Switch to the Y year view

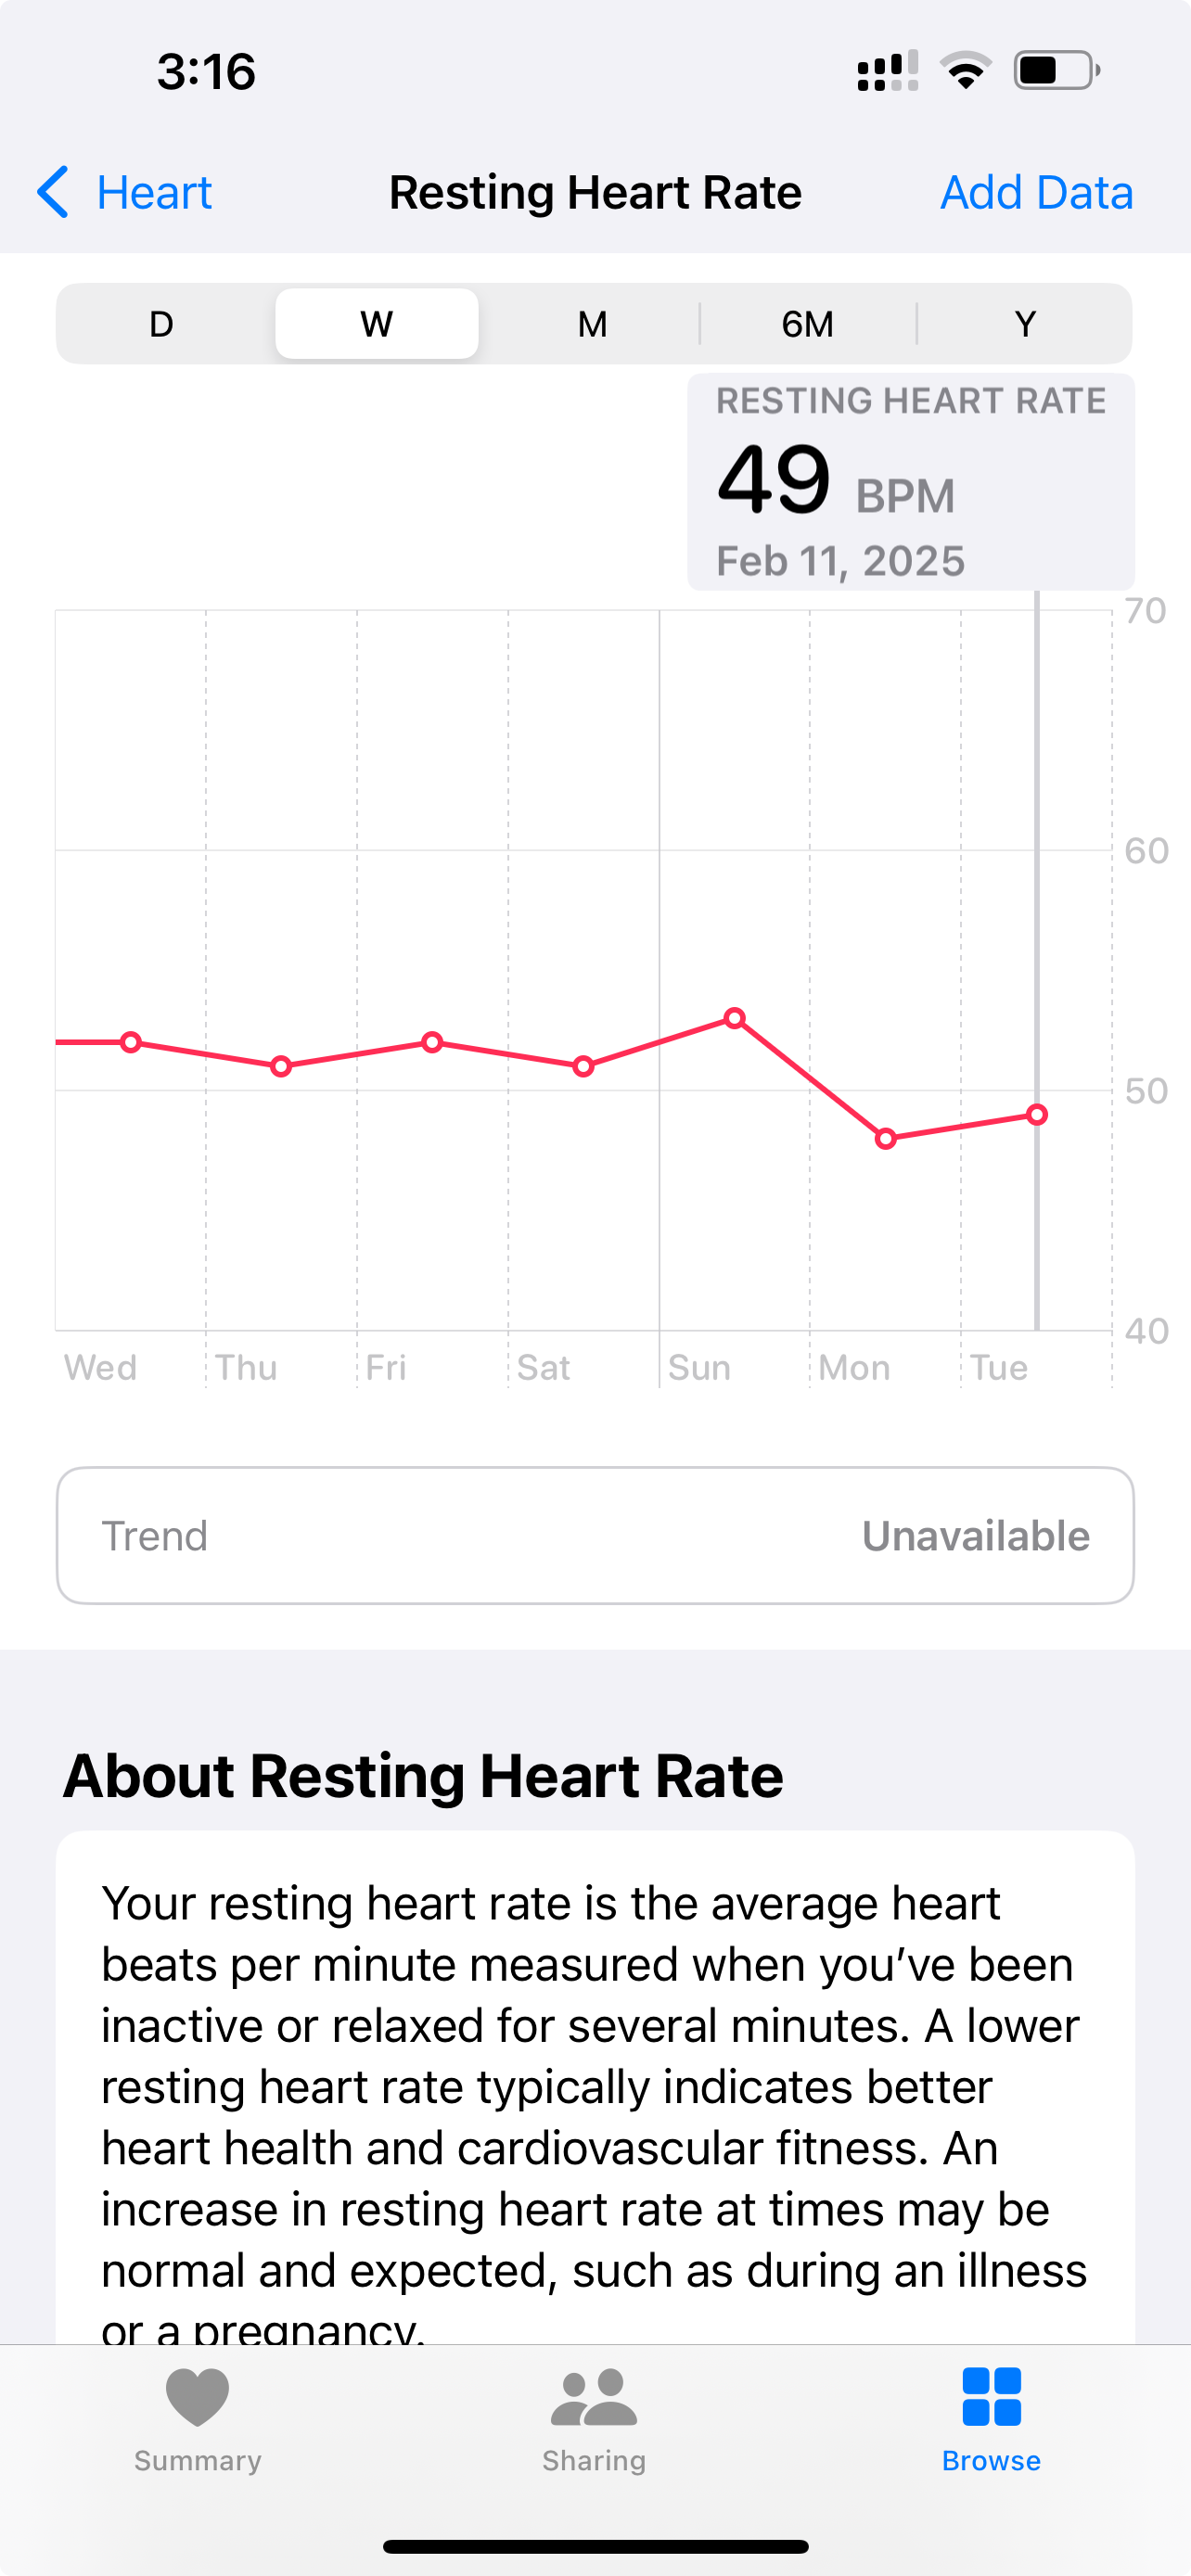(x=1024, y=324)
